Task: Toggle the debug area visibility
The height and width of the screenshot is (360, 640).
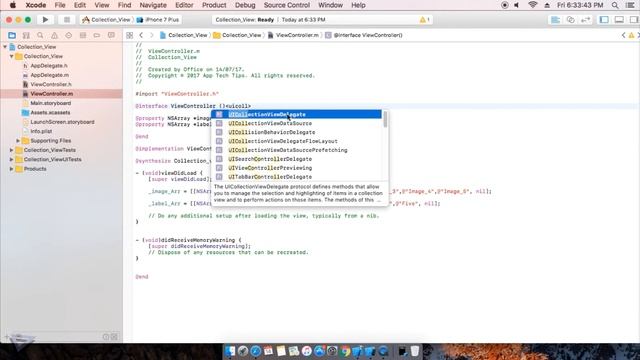Action: click(x=619, y=20)
